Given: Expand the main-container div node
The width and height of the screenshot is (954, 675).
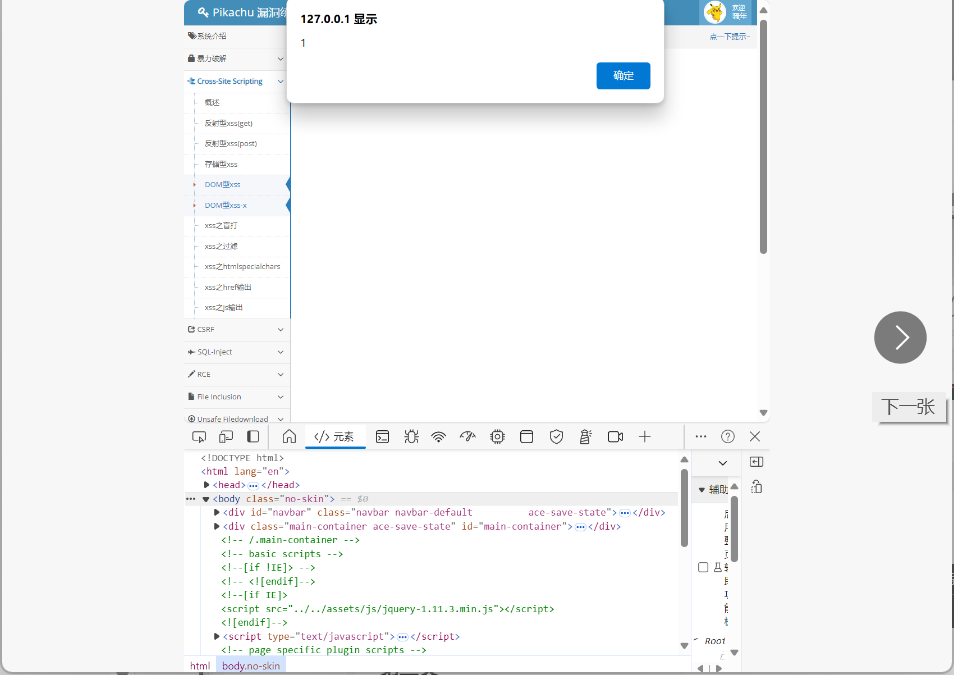Looking at the screenshot, I should point(217,526).
